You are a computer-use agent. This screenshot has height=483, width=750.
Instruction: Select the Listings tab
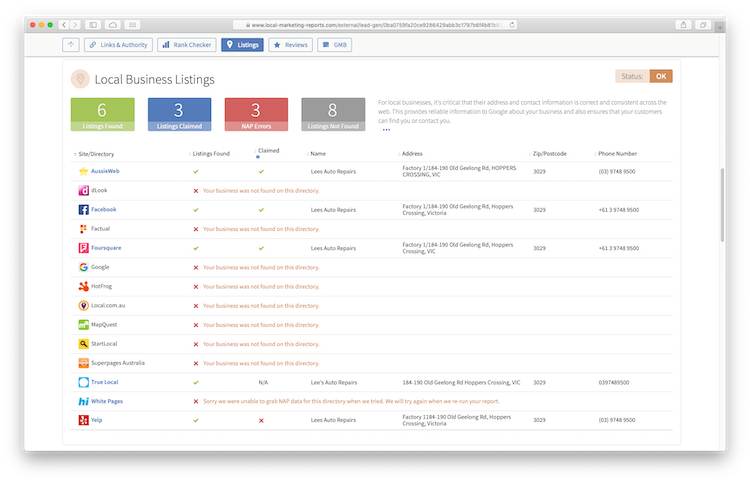[x=242, y=44]
